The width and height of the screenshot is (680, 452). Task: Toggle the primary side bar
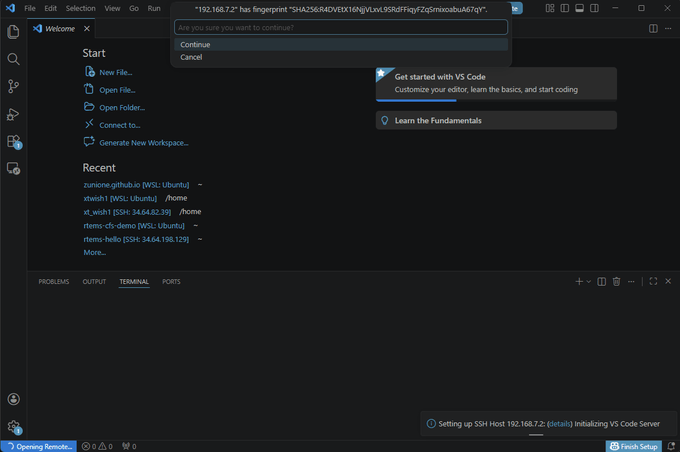pyautogui.click(x=565, y=8)
